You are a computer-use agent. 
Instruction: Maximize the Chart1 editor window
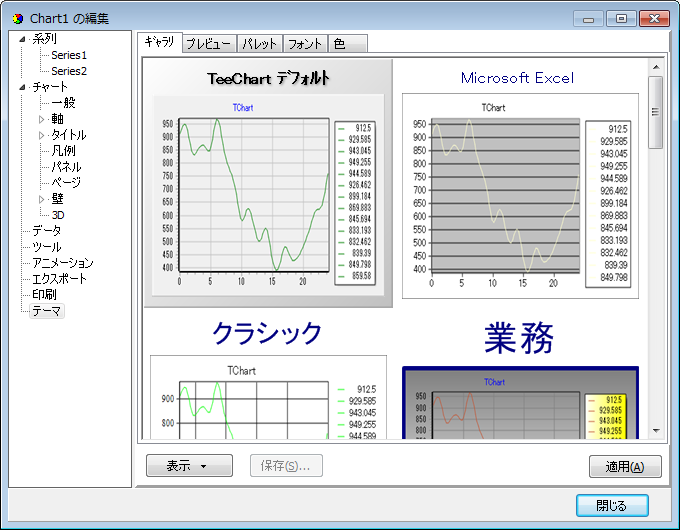coord(621,19)
